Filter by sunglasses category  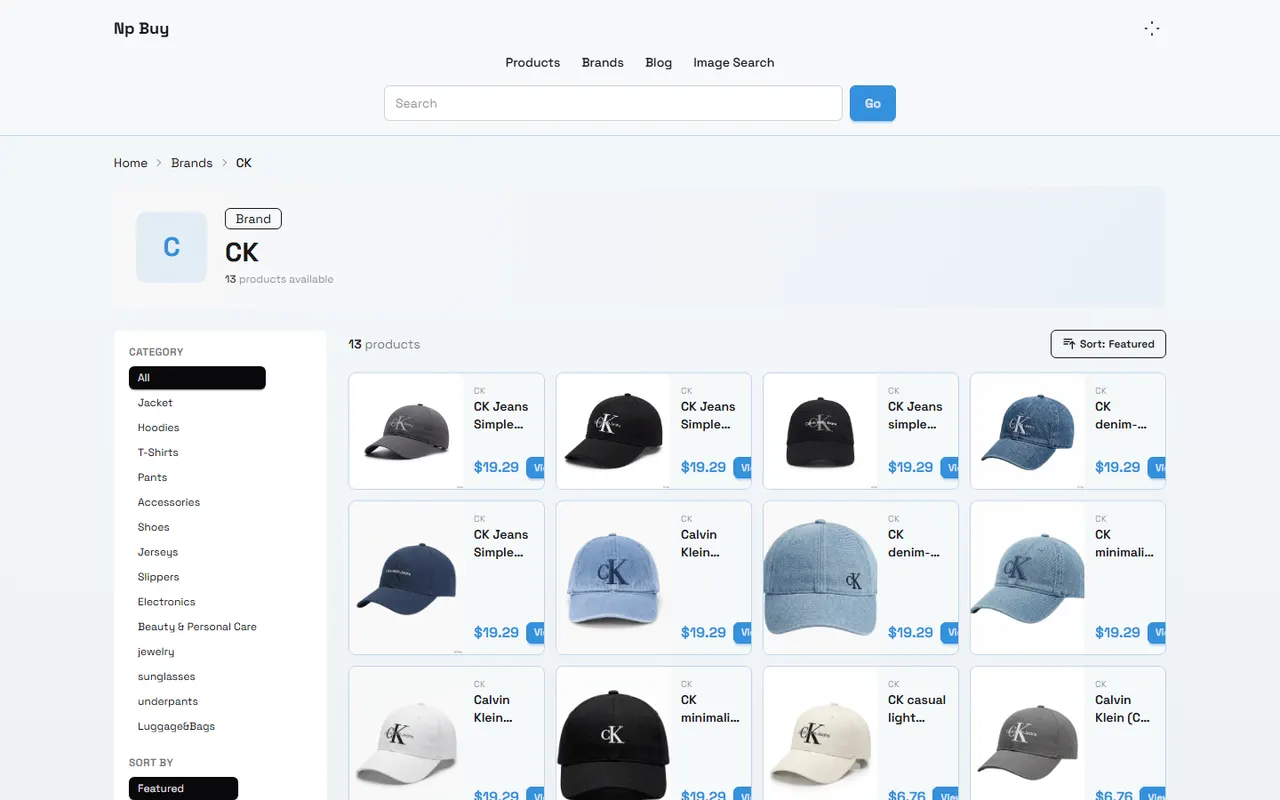[166, 677]
